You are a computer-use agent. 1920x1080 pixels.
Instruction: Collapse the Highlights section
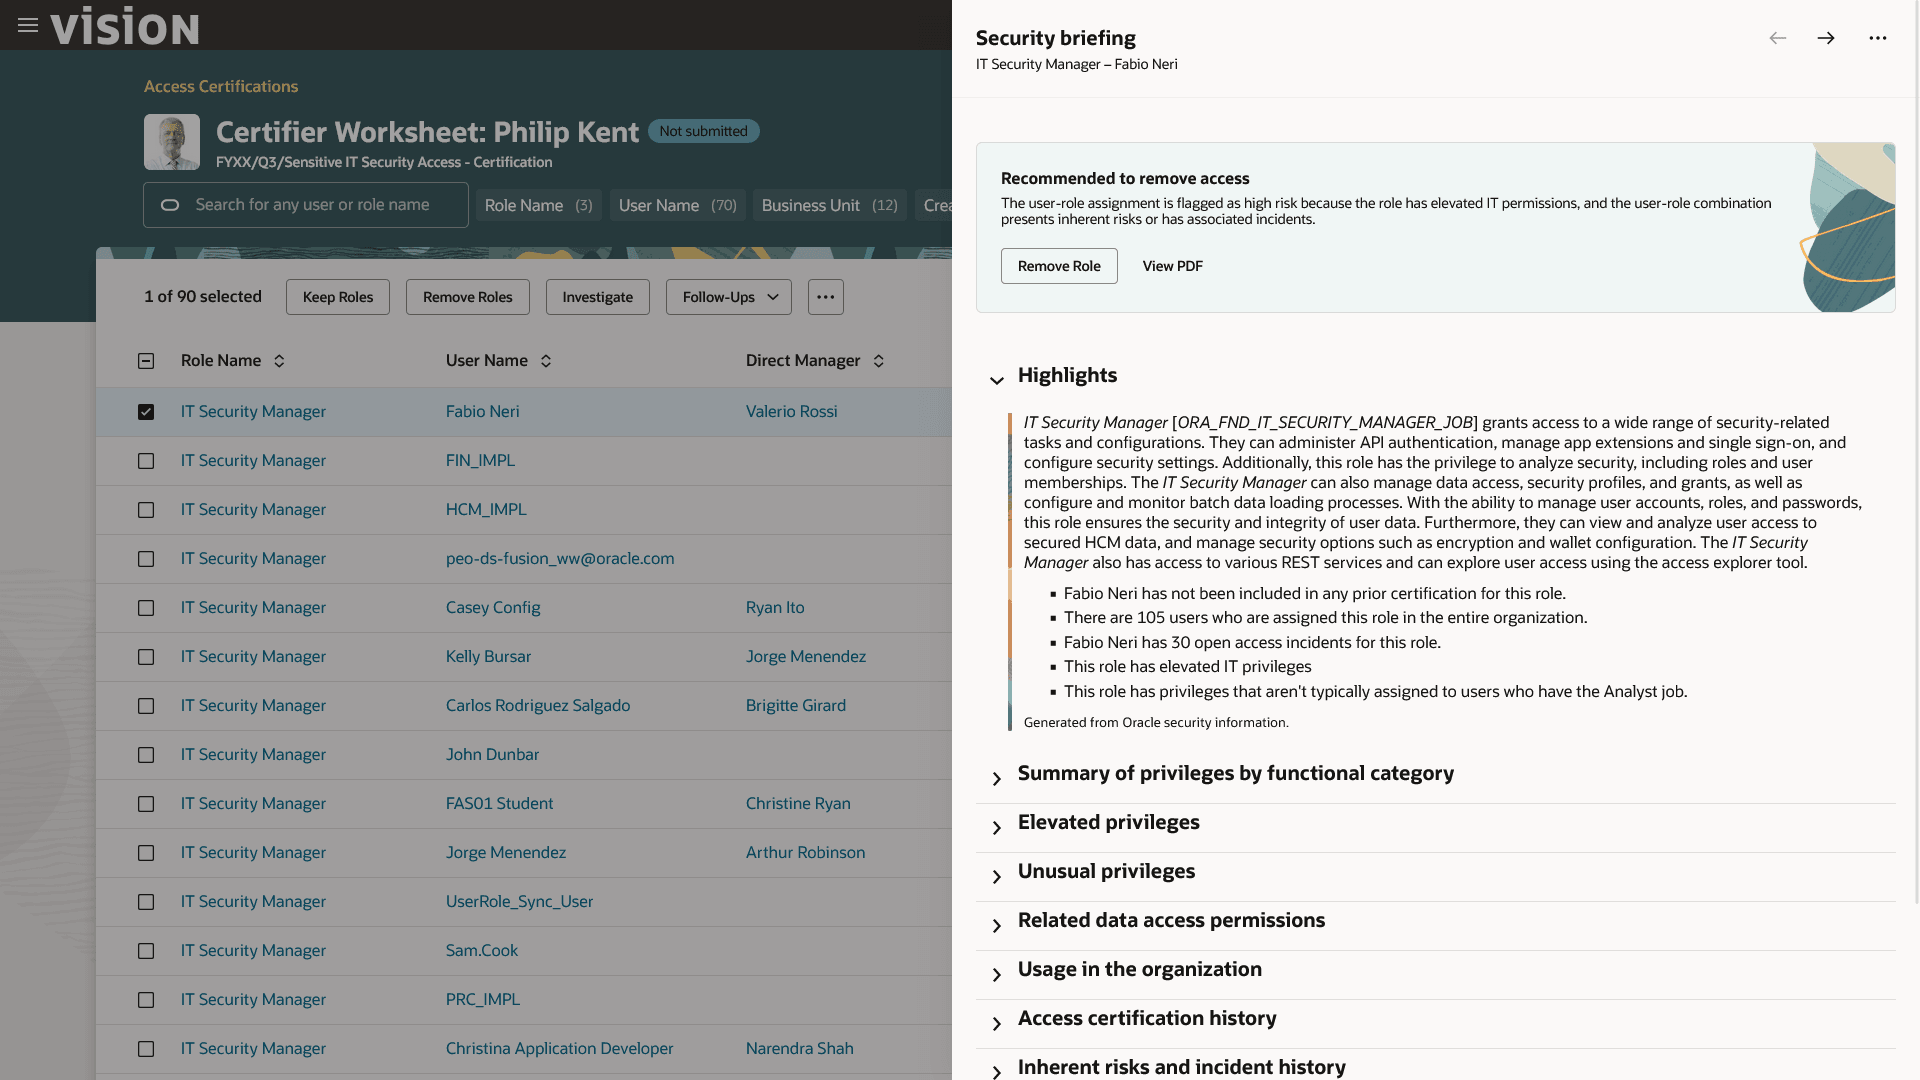pyautogui.click(x=996, y=380)
